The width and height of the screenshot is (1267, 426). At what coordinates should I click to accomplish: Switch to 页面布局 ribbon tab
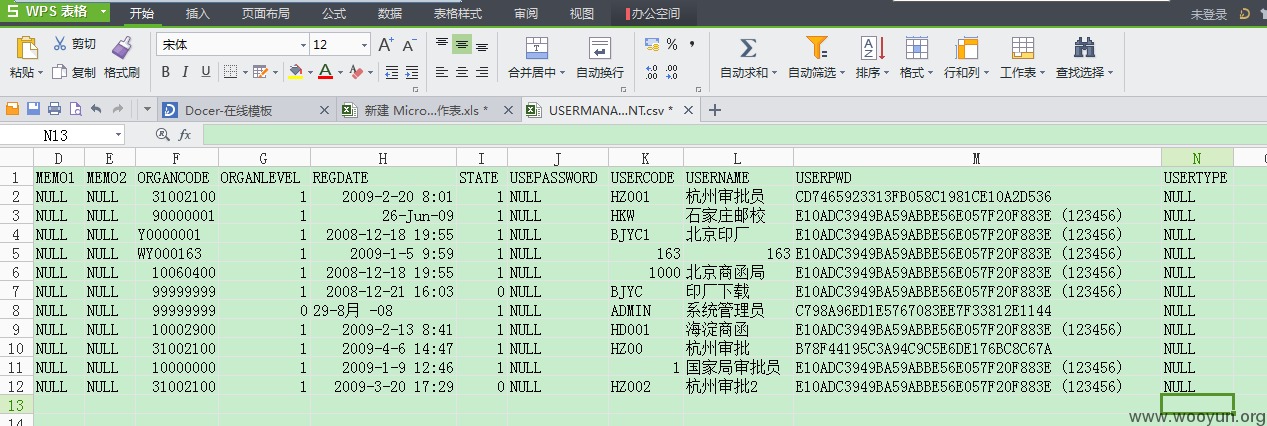click(x=266, y=14)
